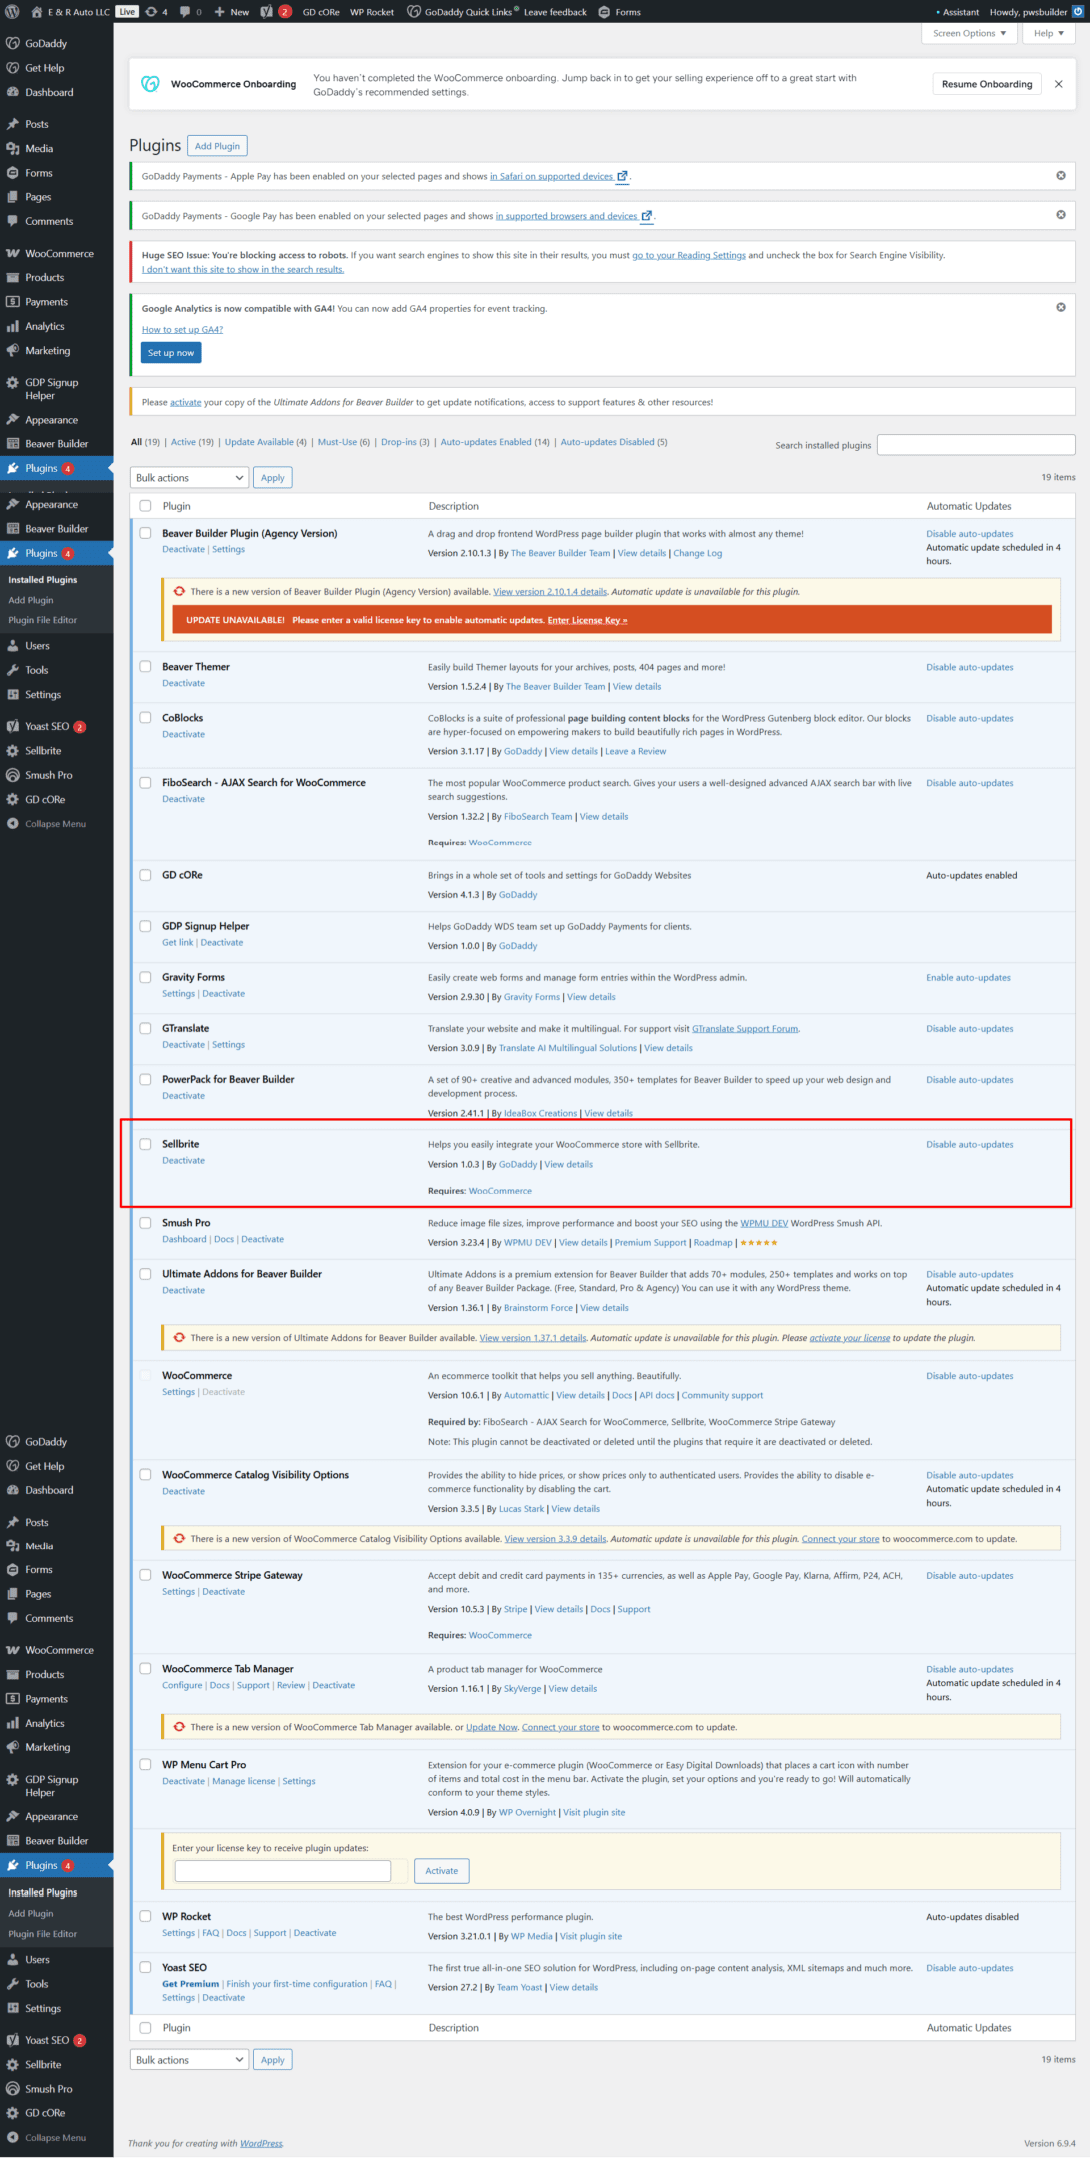Filter plugins by Update Available (4)
This screenshot has height=2160, width=1090.
coord(266,442)
